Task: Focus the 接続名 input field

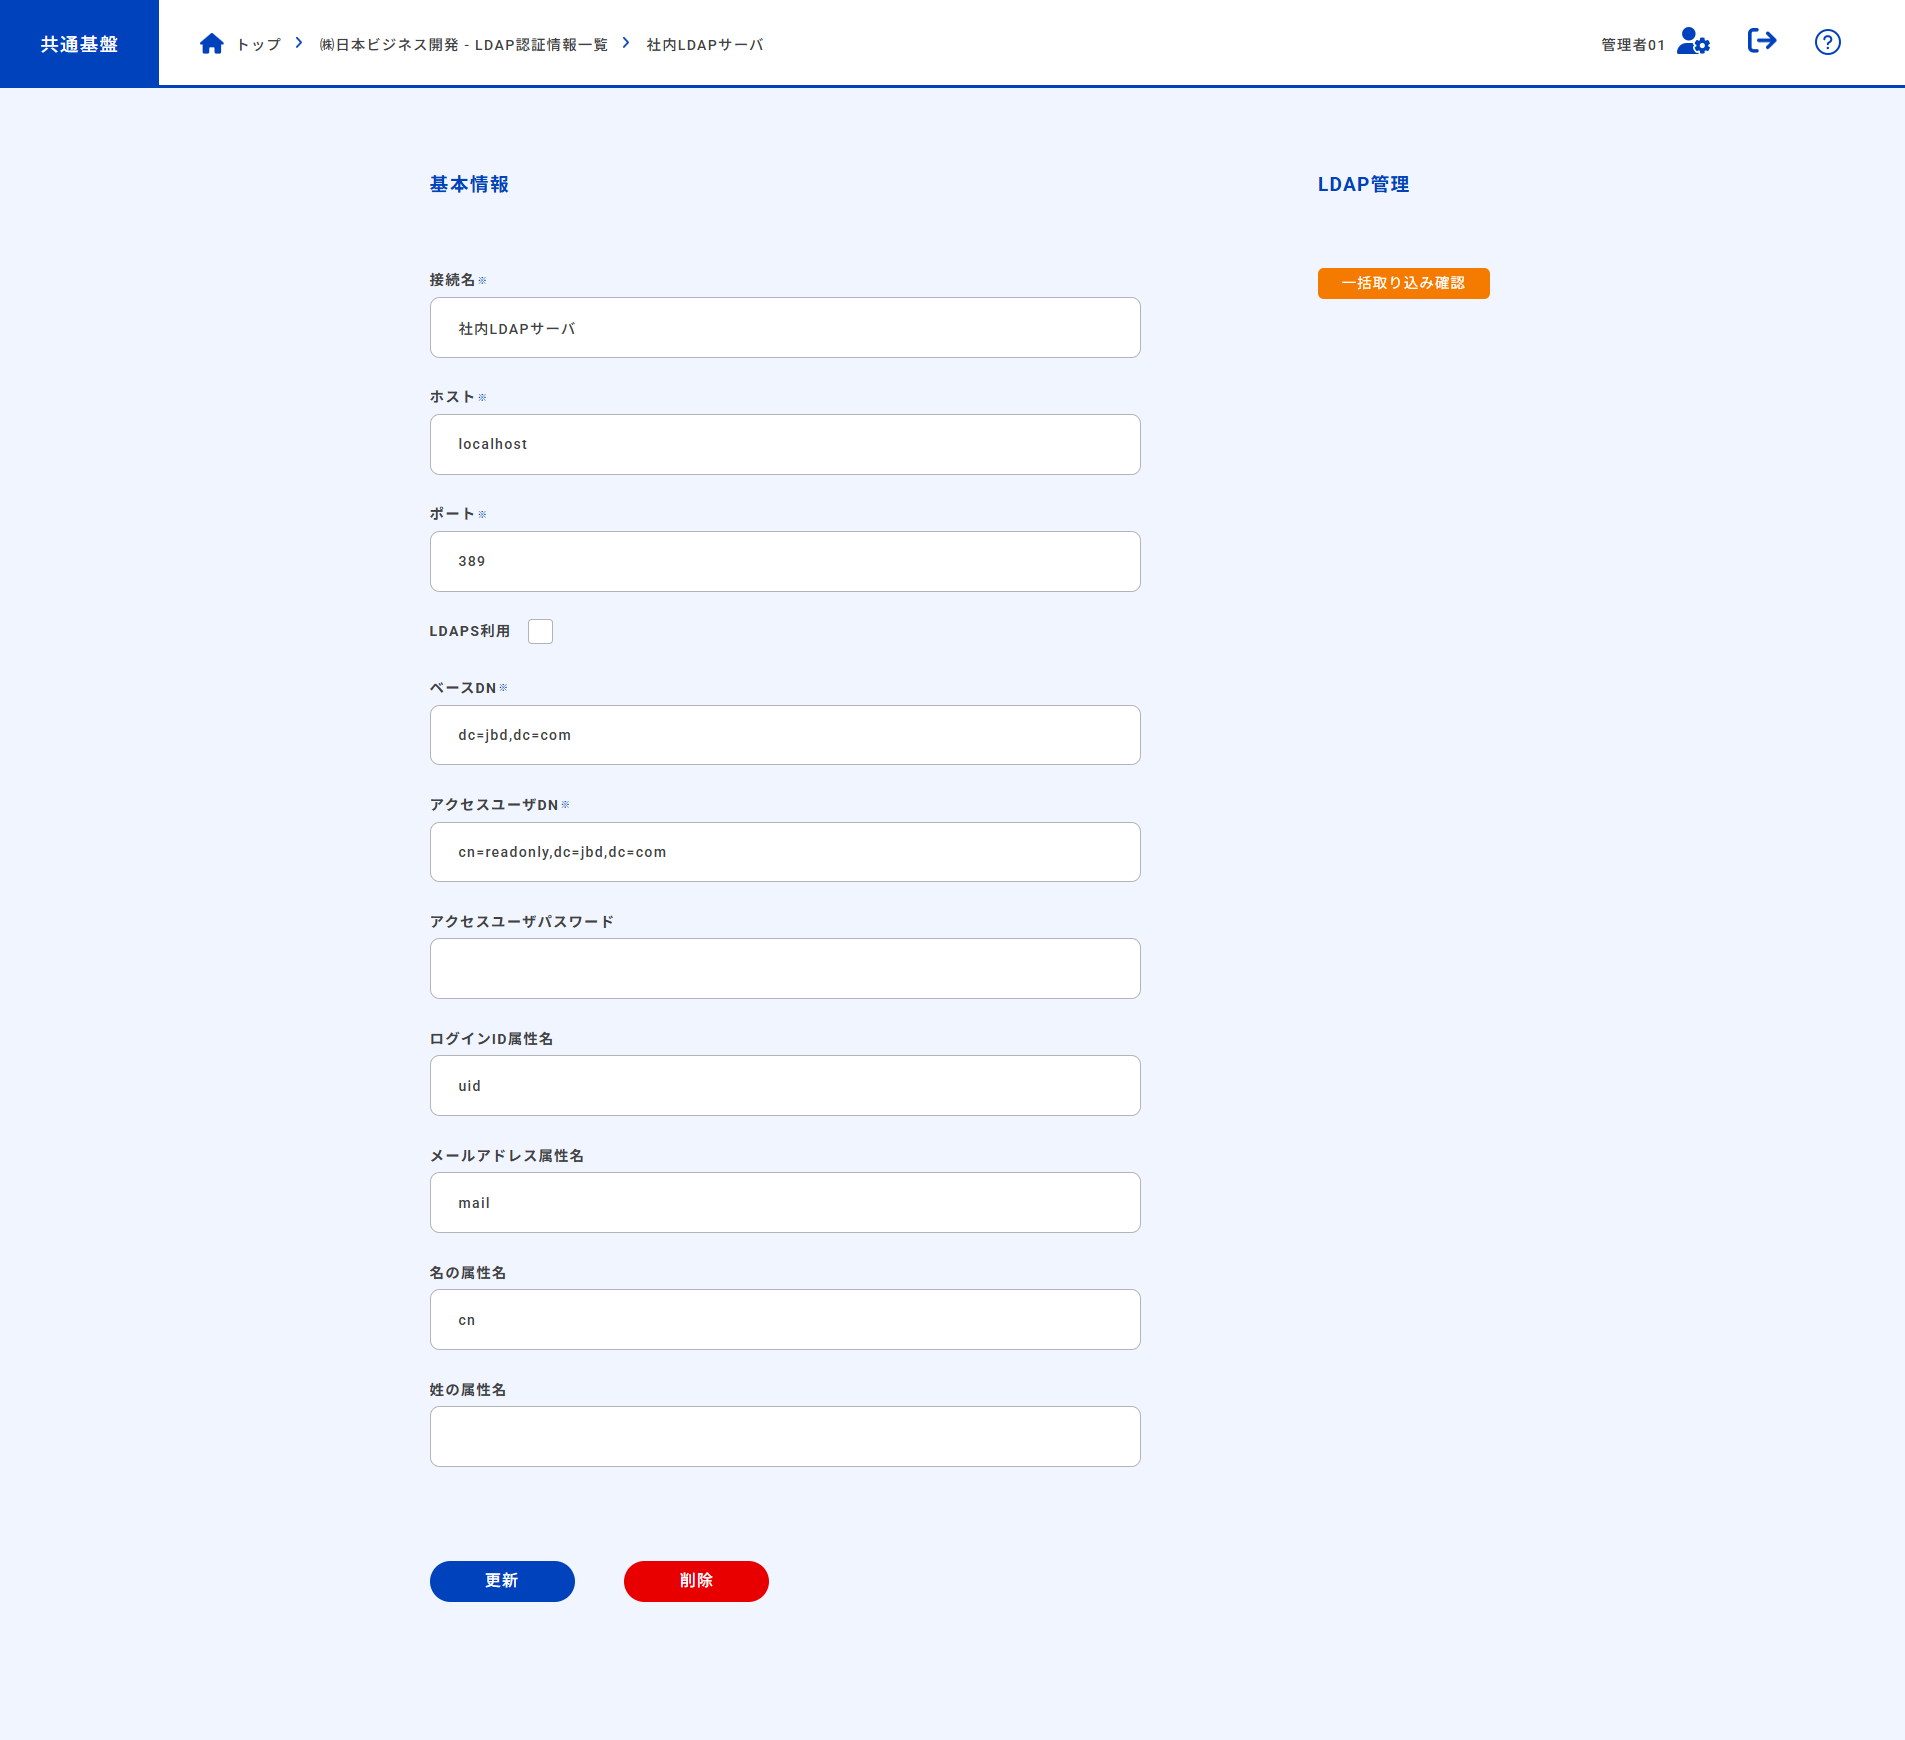Action: click(785, 328)
